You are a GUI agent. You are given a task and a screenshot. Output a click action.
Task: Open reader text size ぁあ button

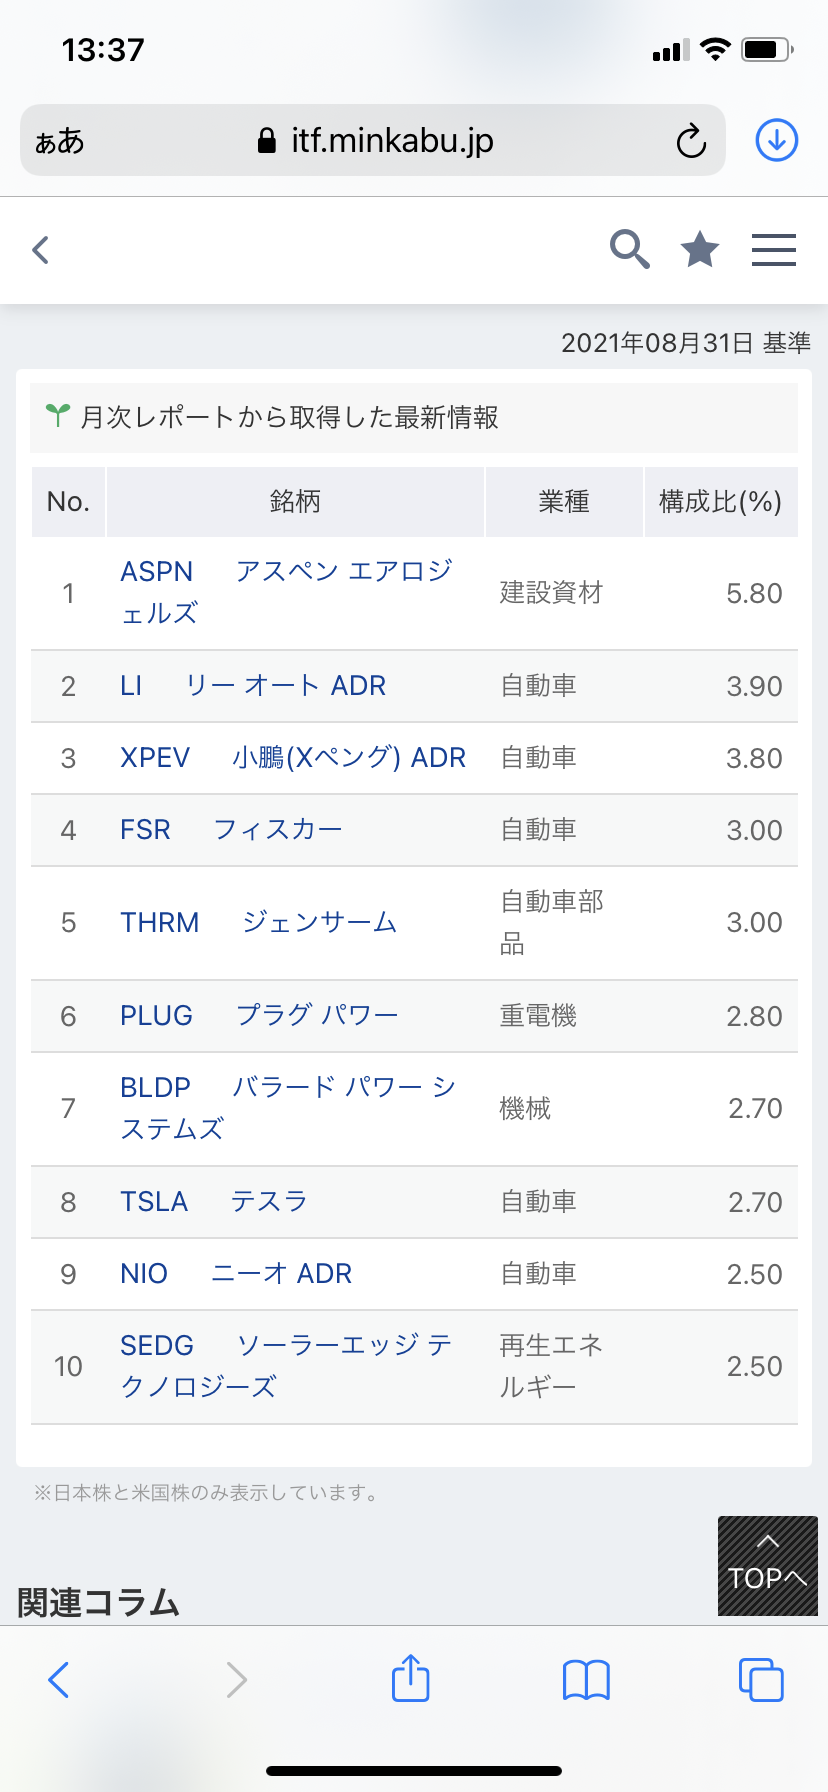coord(60,142)
